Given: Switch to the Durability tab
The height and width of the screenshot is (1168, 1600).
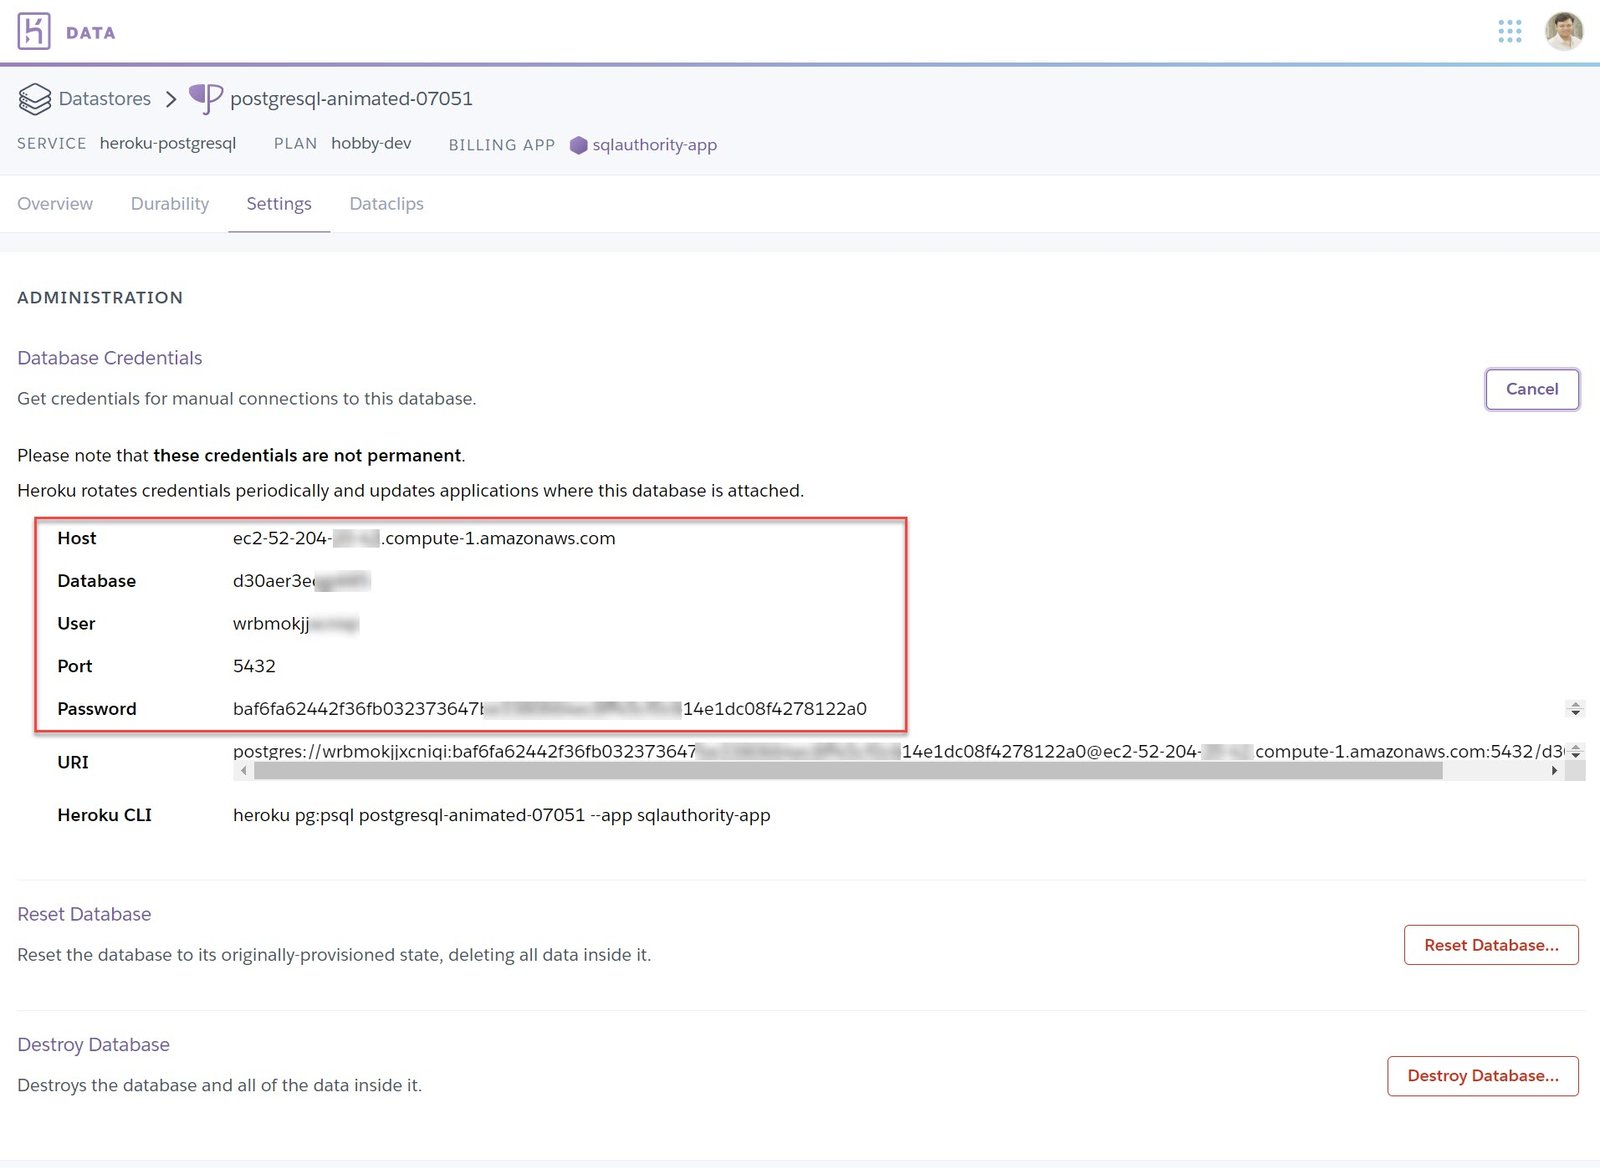Looking at the screenshot, I should (170, 204).
